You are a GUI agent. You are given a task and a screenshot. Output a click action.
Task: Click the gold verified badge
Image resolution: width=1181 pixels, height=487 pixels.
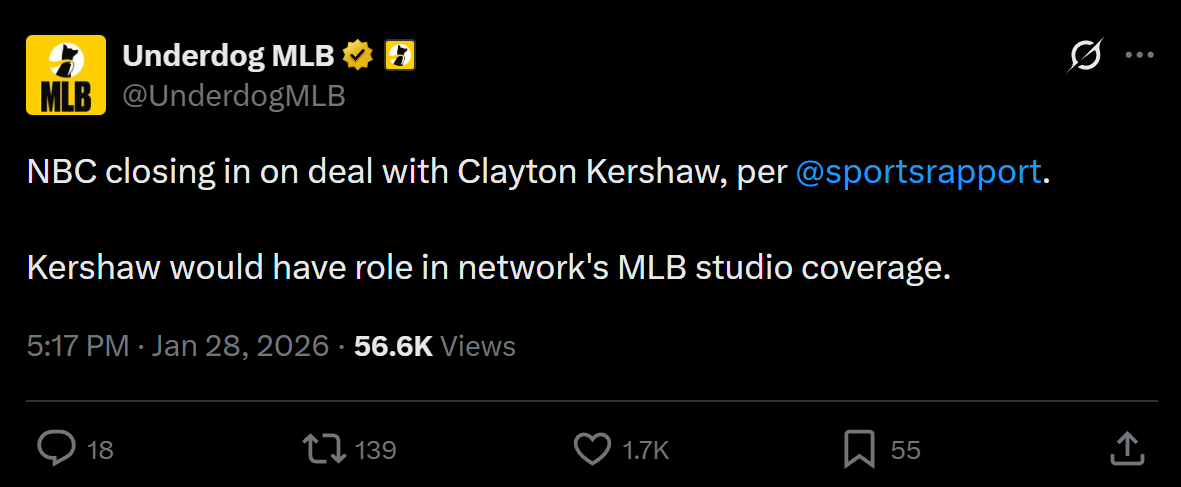357,56
